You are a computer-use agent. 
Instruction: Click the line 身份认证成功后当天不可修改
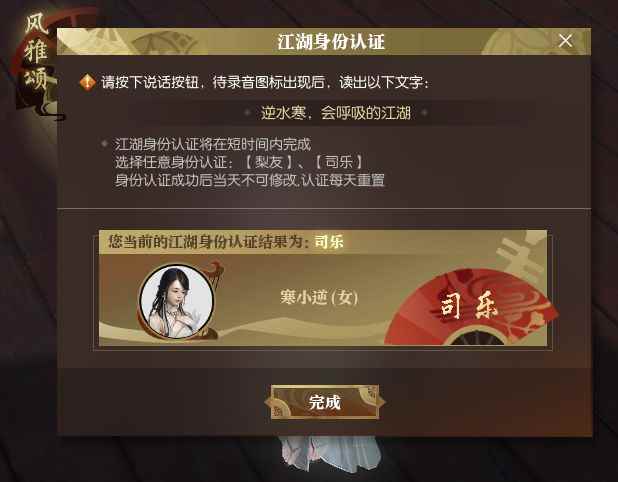[206, 181]
